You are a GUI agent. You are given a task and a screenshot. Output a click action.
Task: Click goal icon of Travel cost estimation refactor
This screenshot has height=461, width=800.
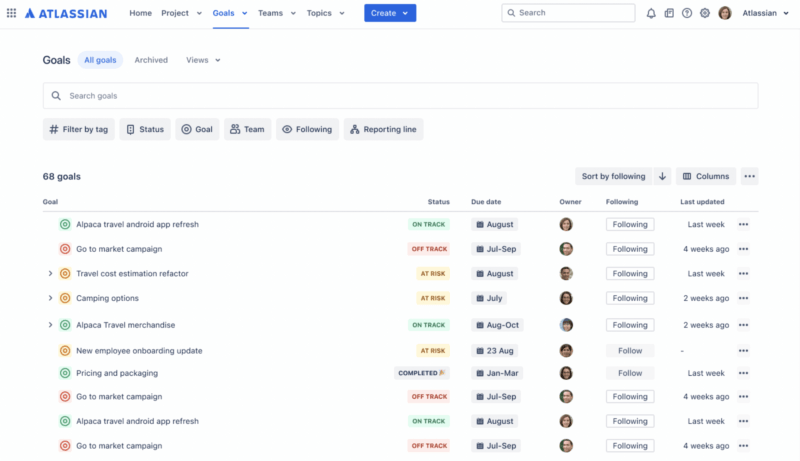[x=65, y=274]
